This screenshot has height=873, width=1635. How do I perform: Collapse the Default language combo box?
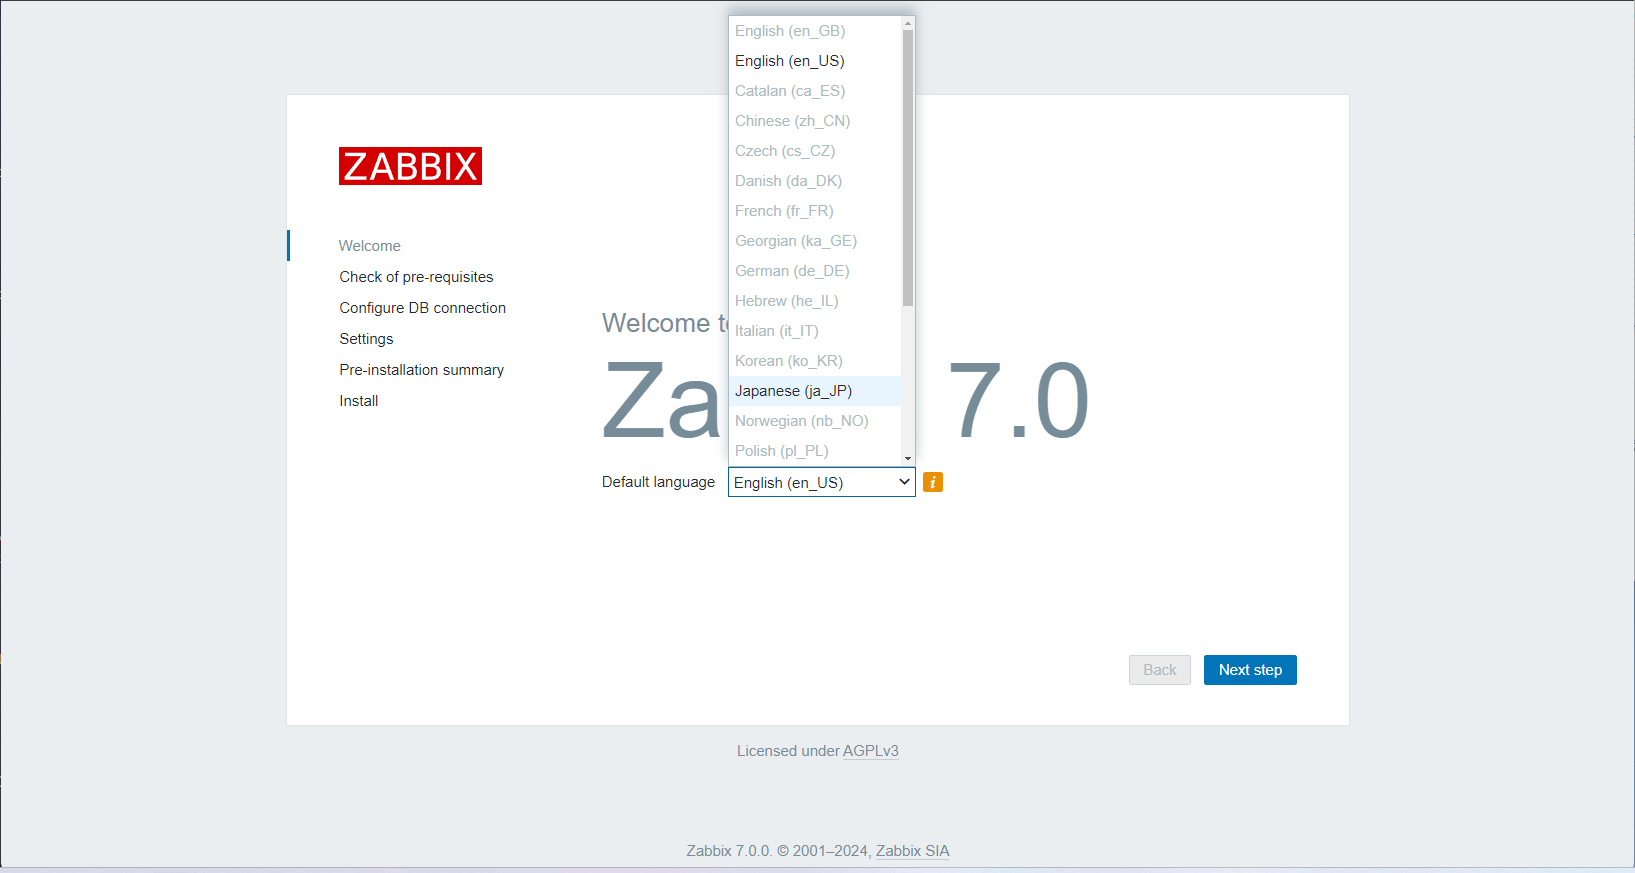pos(821,482)
